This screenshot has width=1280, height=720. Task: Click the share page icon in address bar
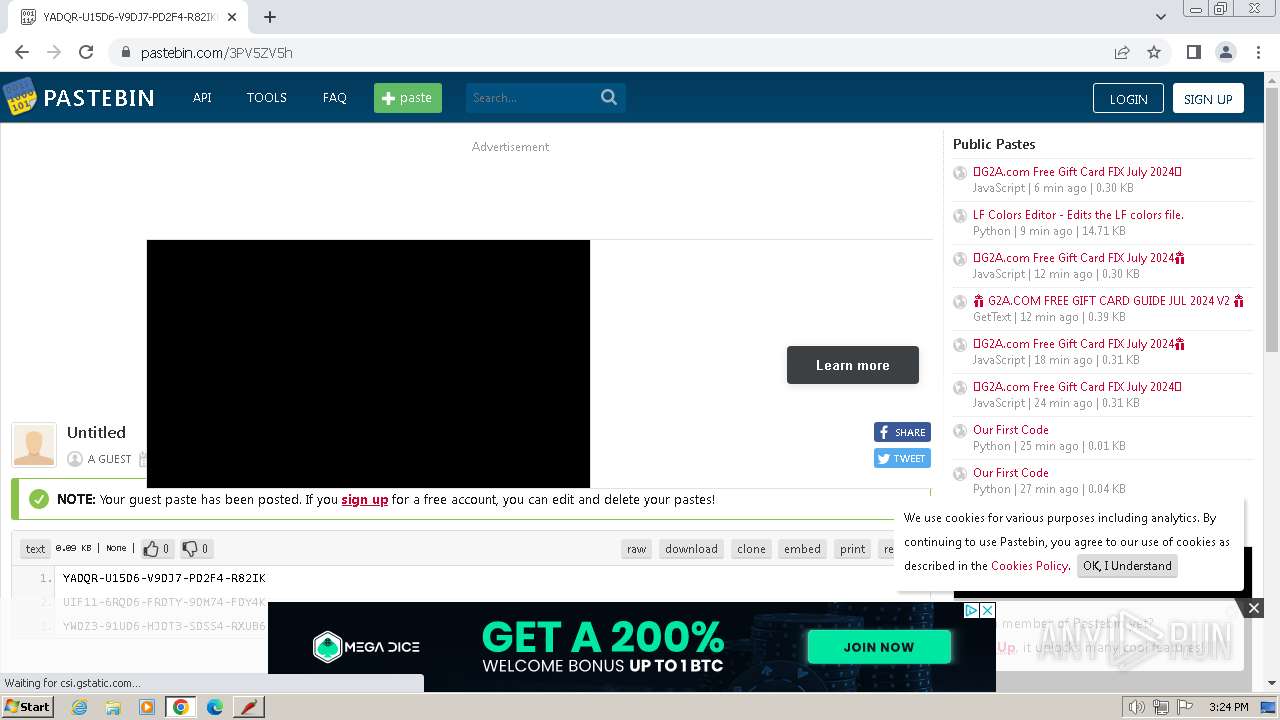1122,52
